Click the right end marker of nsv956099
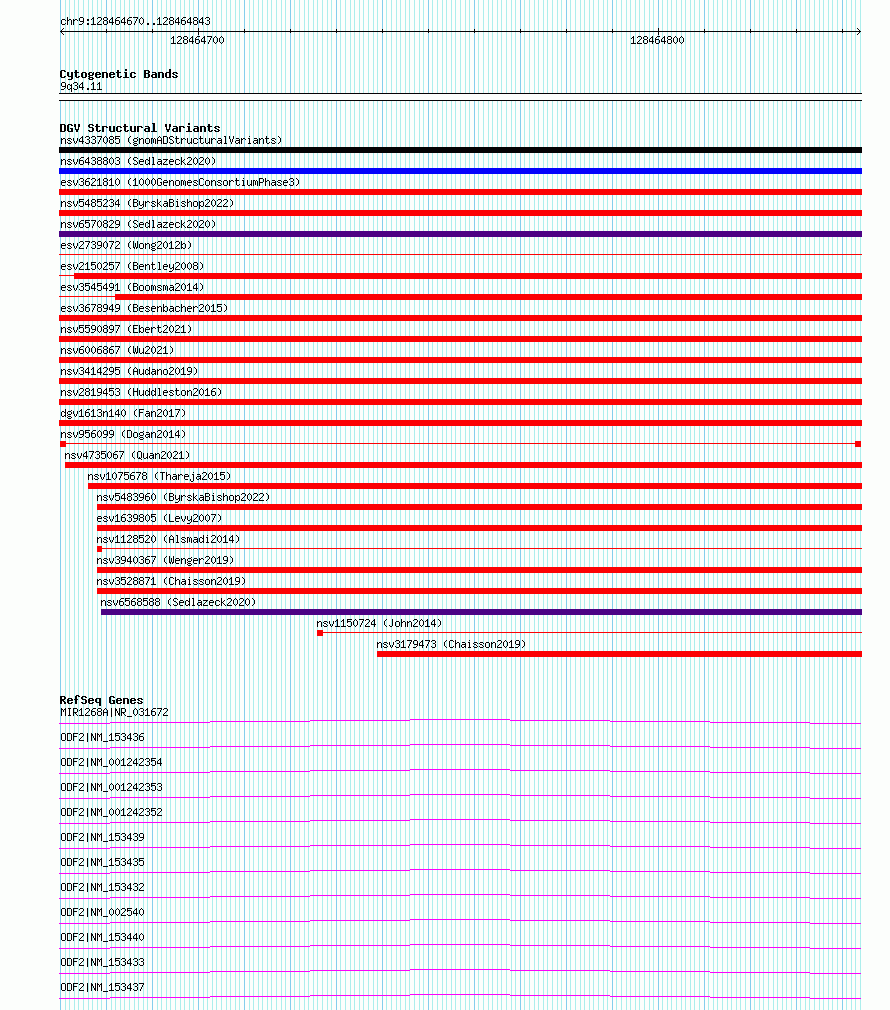This screenshot has height=1010, width=890. tap(858, 444)
